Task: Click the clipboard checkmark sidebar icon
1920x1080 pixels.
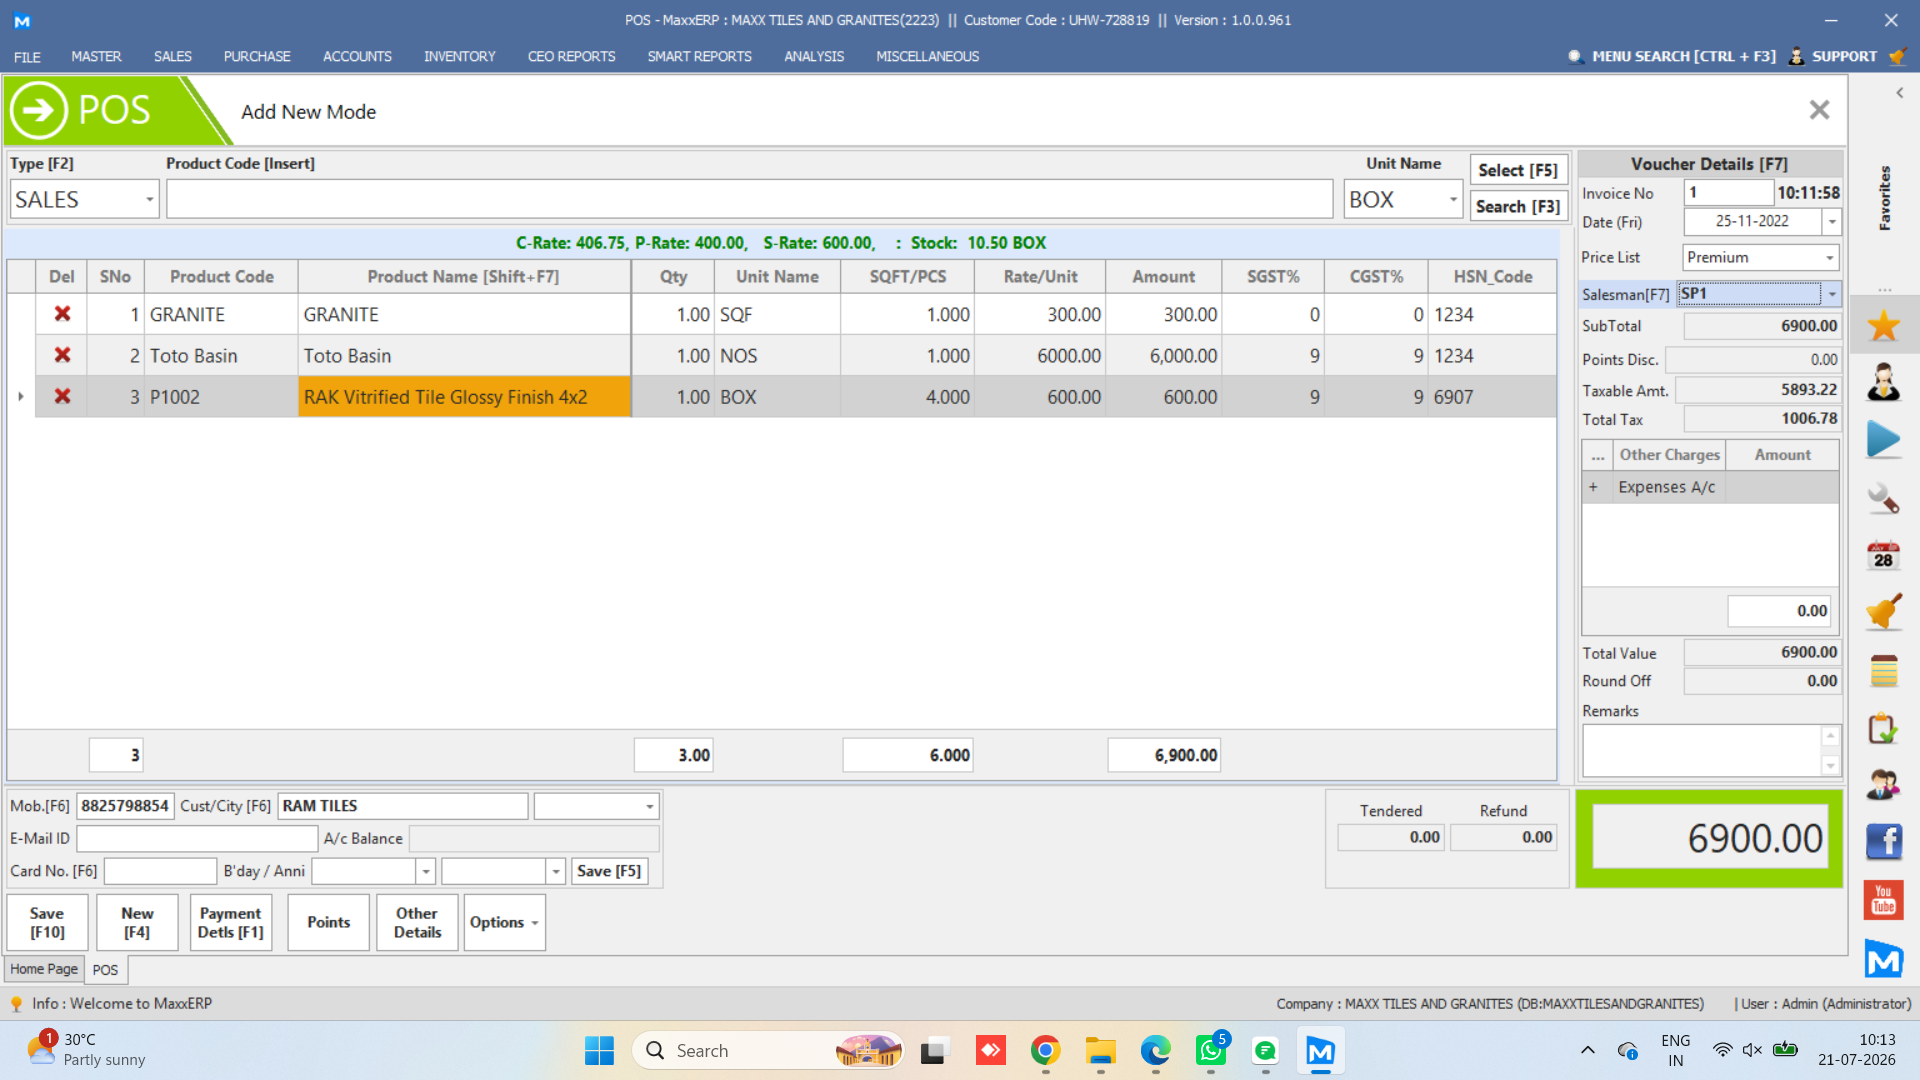Action: coord(1883,728)
